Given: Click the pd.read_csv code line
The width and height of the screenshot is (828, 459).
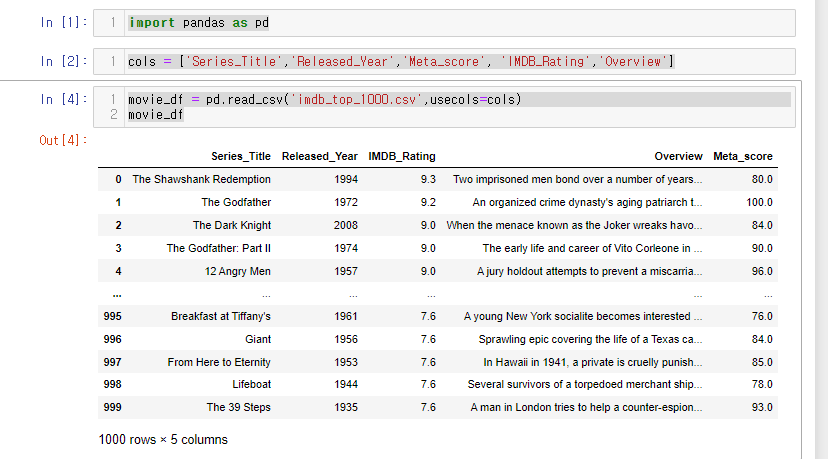Looking at the screenshot, I should pos(324,99).
